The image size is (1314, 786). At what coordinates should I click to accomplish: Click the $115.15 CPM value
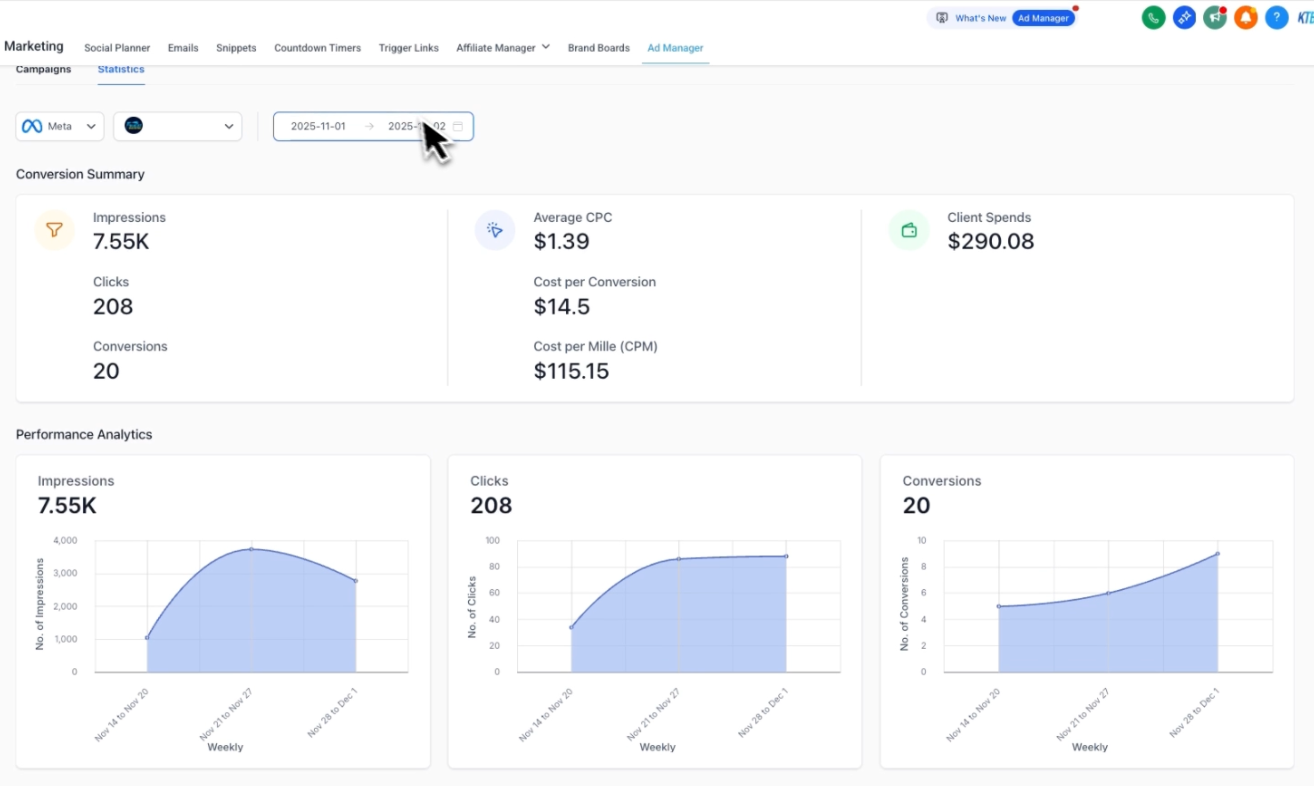[571, 371]
